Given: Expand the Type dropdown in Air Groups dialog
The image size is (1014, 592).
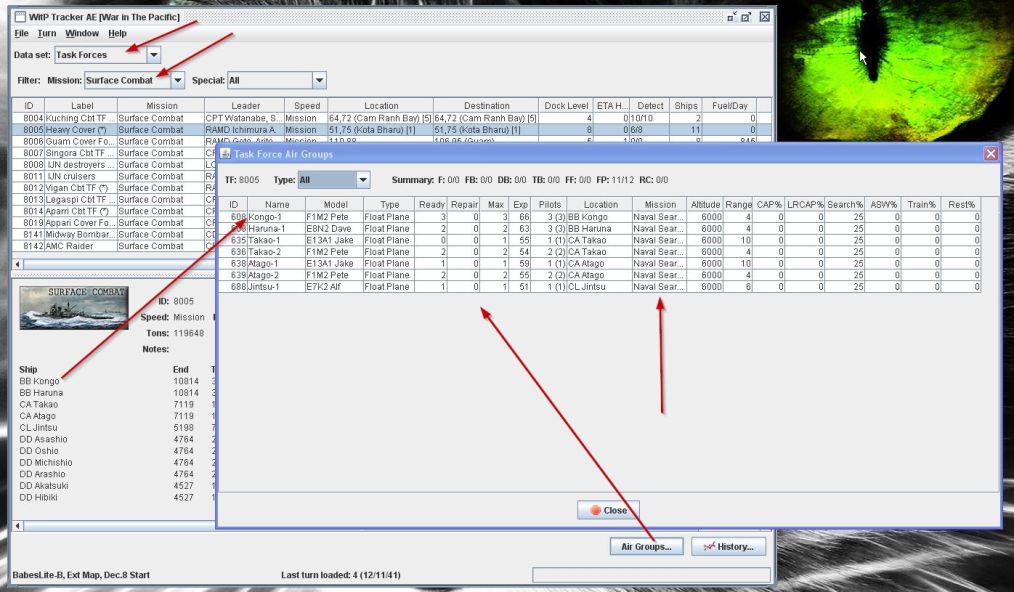Looking at the screenshot, I should click(363, 180).
